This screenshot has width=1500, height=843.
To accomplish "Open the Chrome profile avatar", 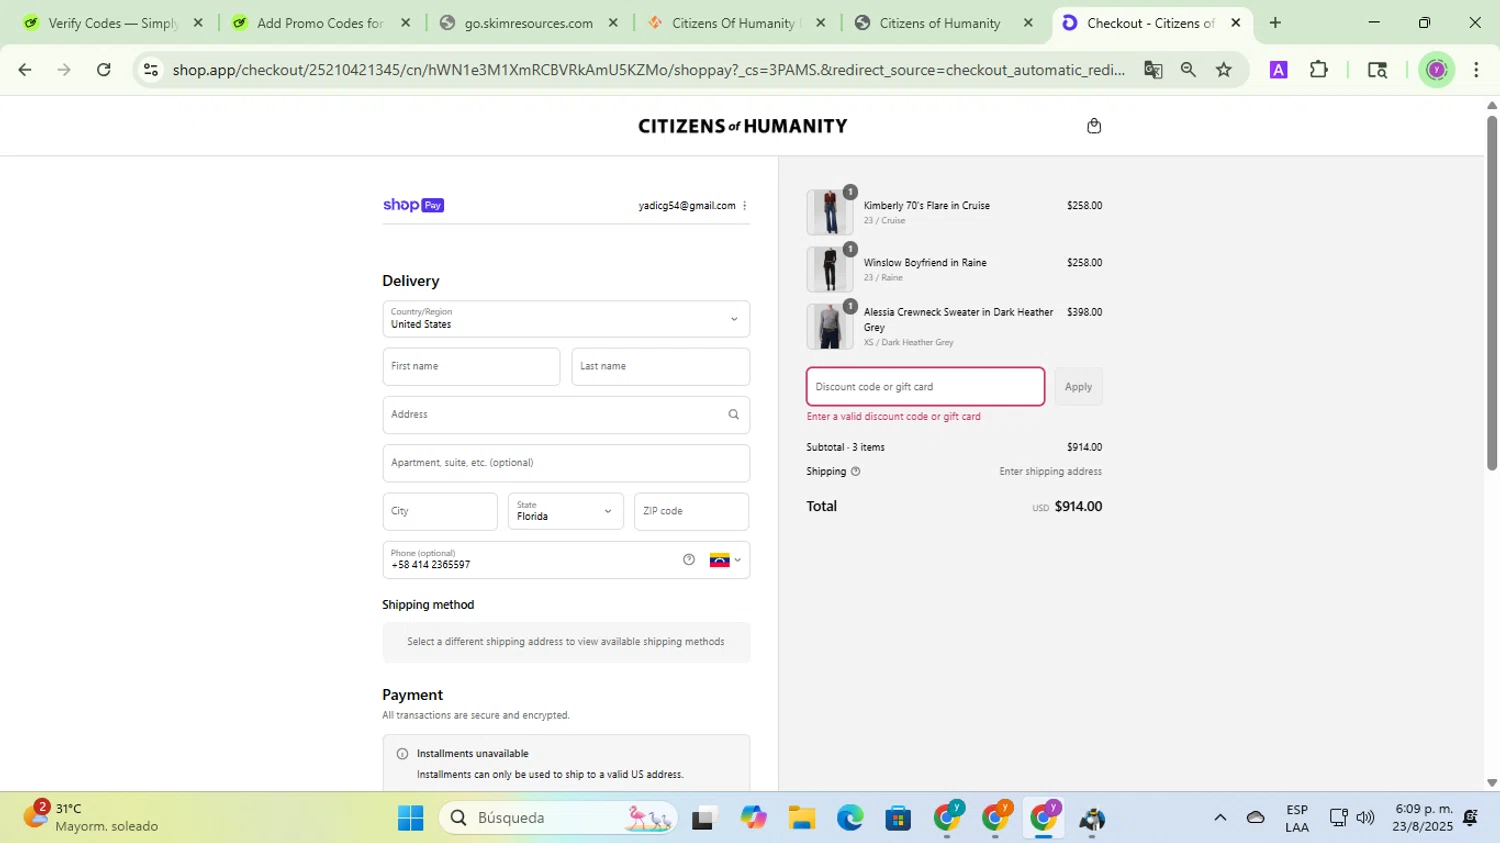I will click(x=1437, y=70).
